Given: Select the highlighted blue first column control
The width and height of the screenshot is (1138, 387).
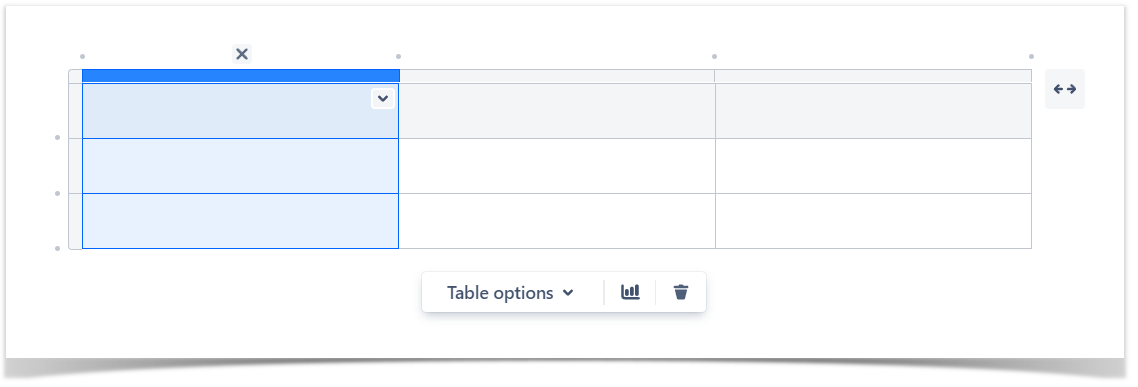Looking at the screenshot, I should (241, 76).
